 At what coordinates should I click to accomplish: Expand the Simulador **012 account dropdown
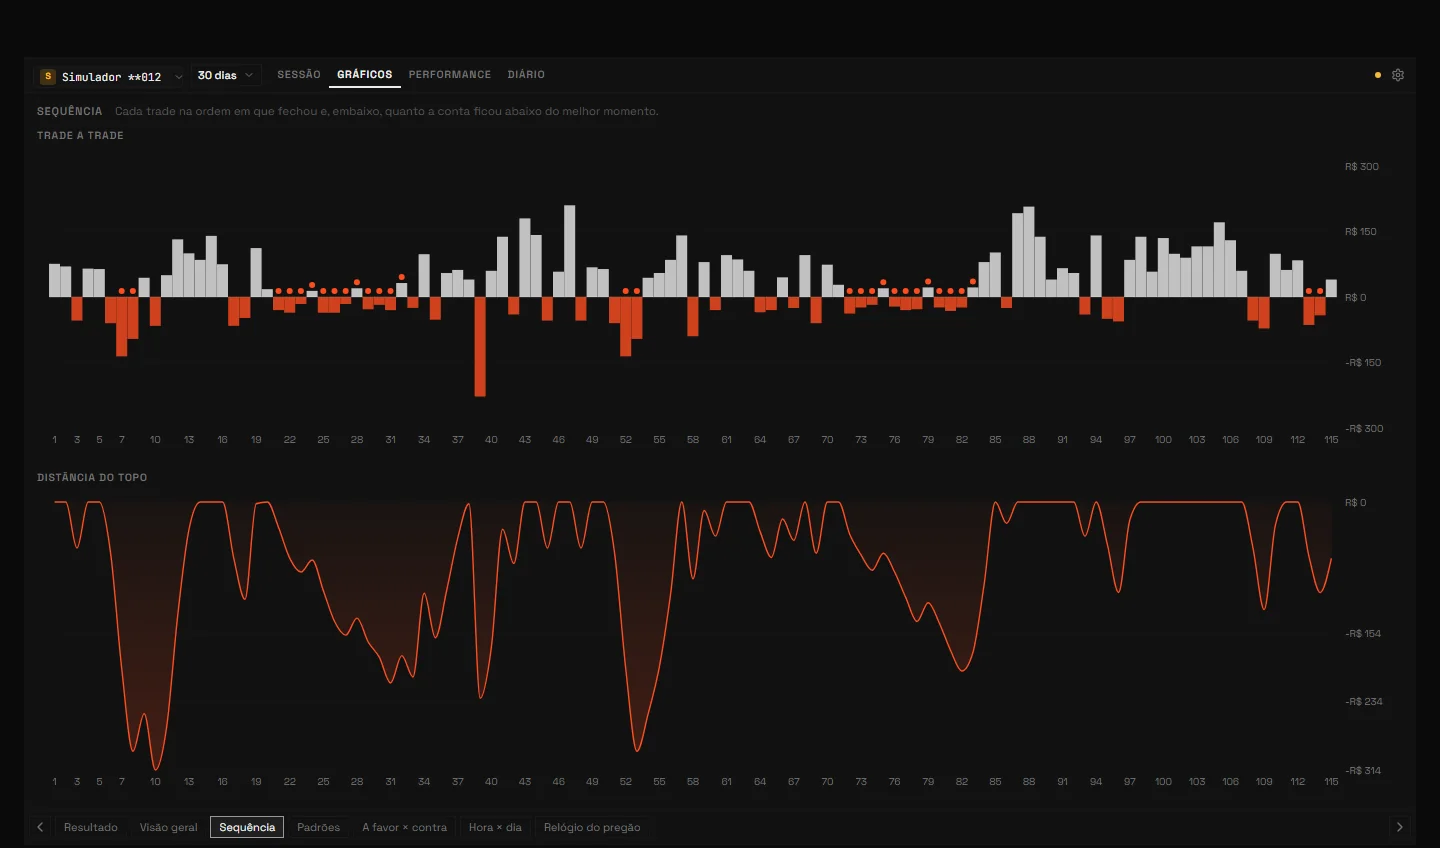(111, 76)
